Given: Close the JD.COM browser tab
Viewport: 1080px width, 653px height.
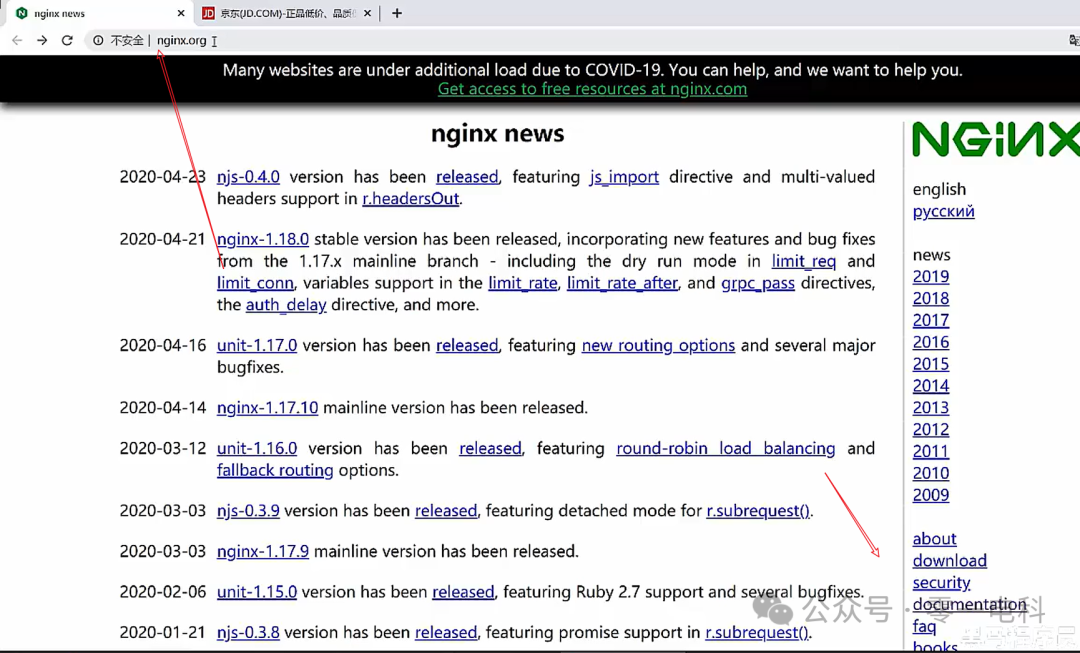Looking at the screenshot, I should pos(367,14).
